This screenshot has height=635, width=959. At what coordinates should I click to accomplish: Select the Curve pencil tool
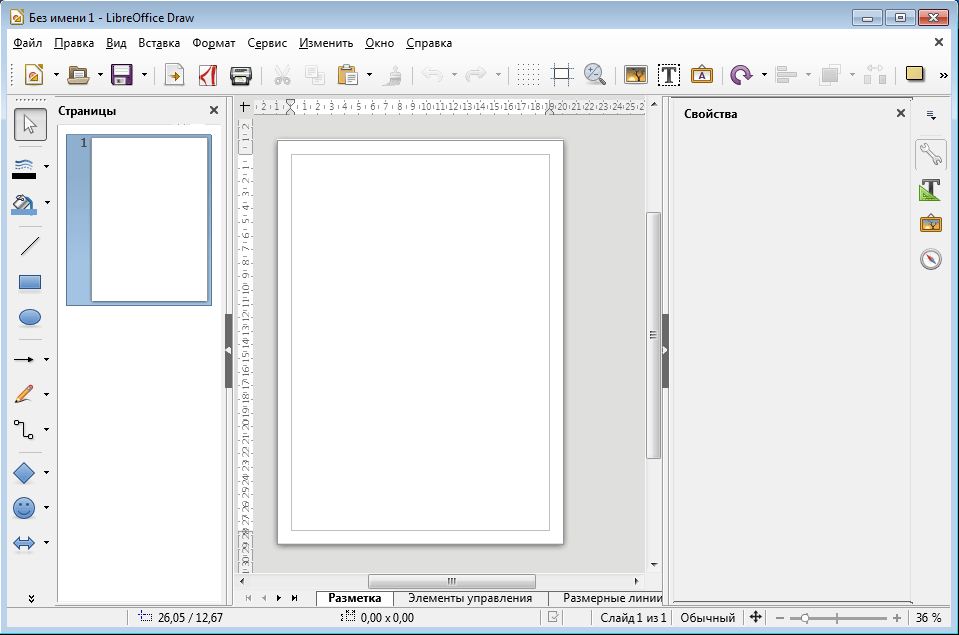24,394
